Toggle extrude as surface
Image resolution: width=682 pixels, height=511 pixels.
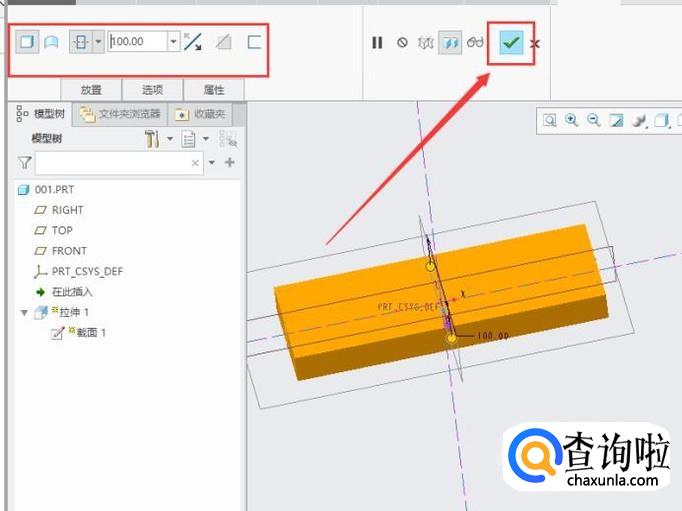(x=50, y=42)
